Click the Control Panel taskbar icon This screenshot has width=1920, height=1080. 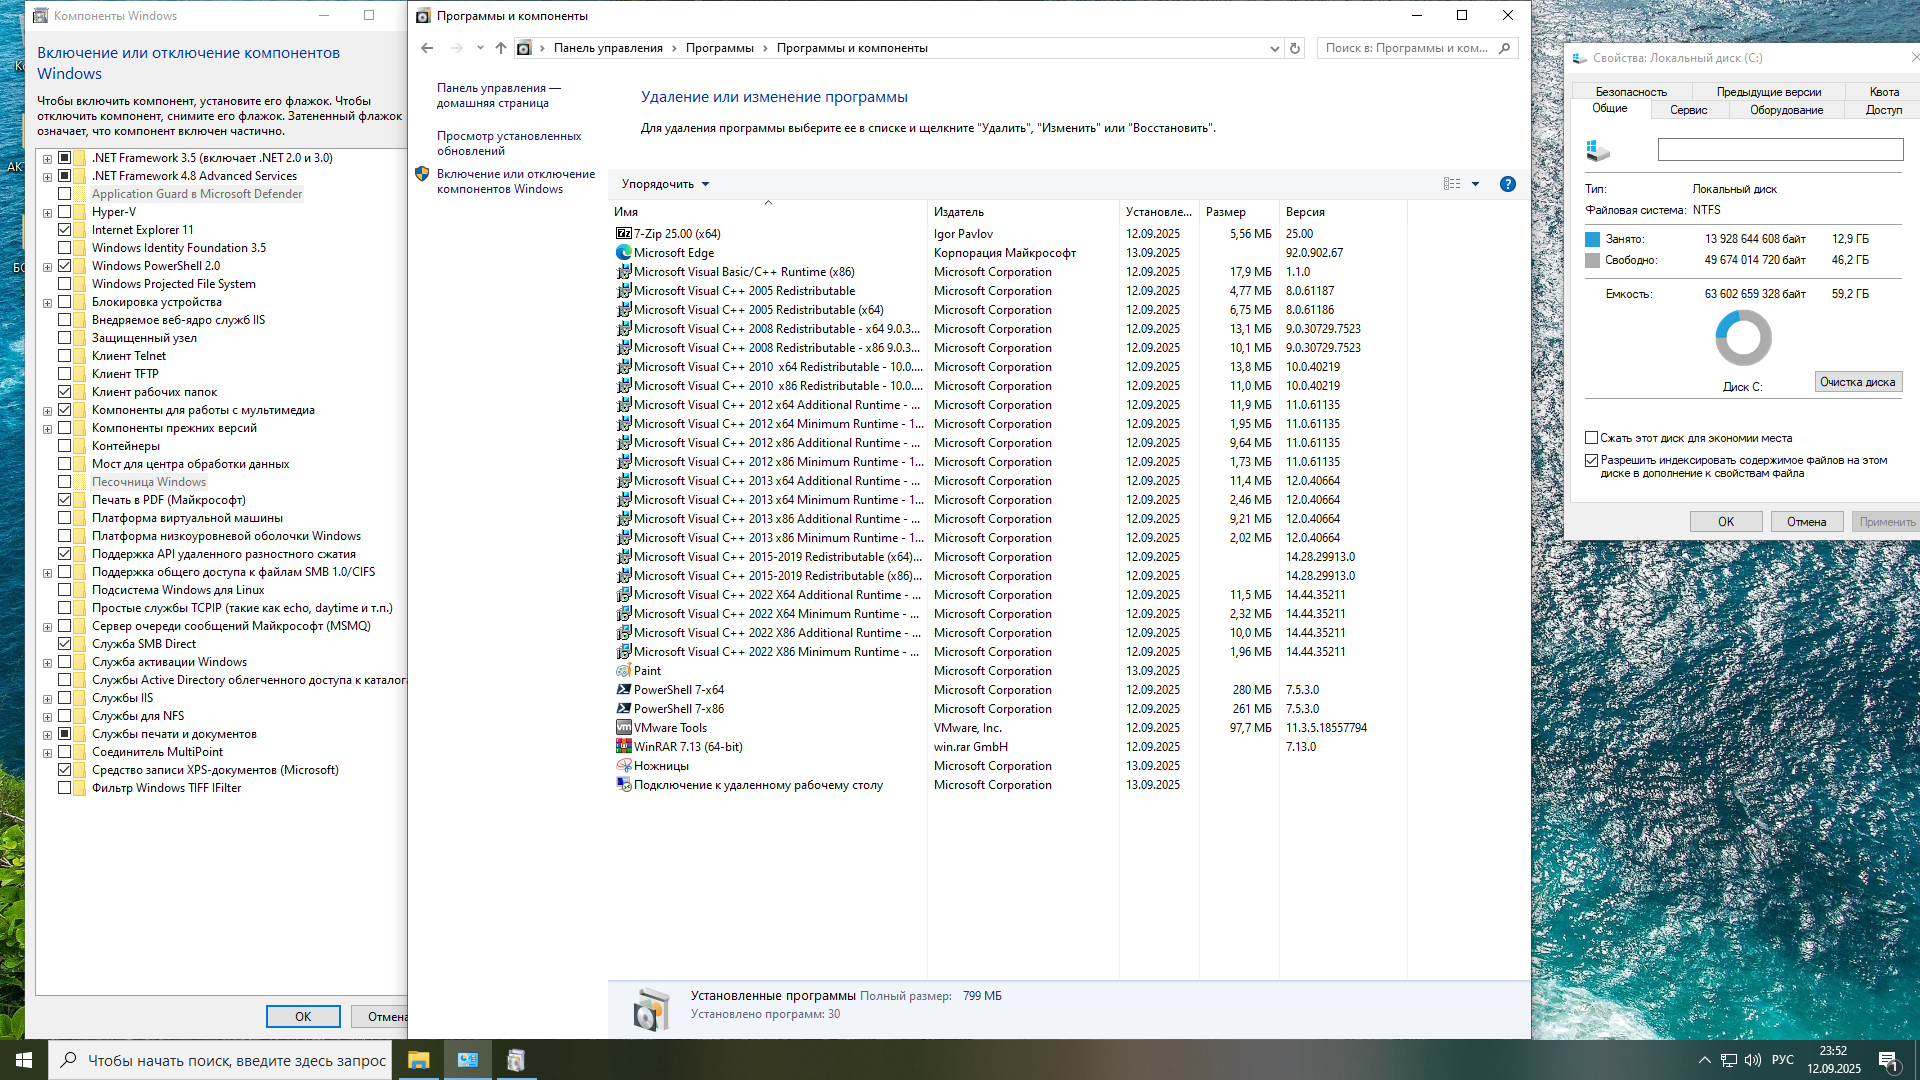point(467,1060)
